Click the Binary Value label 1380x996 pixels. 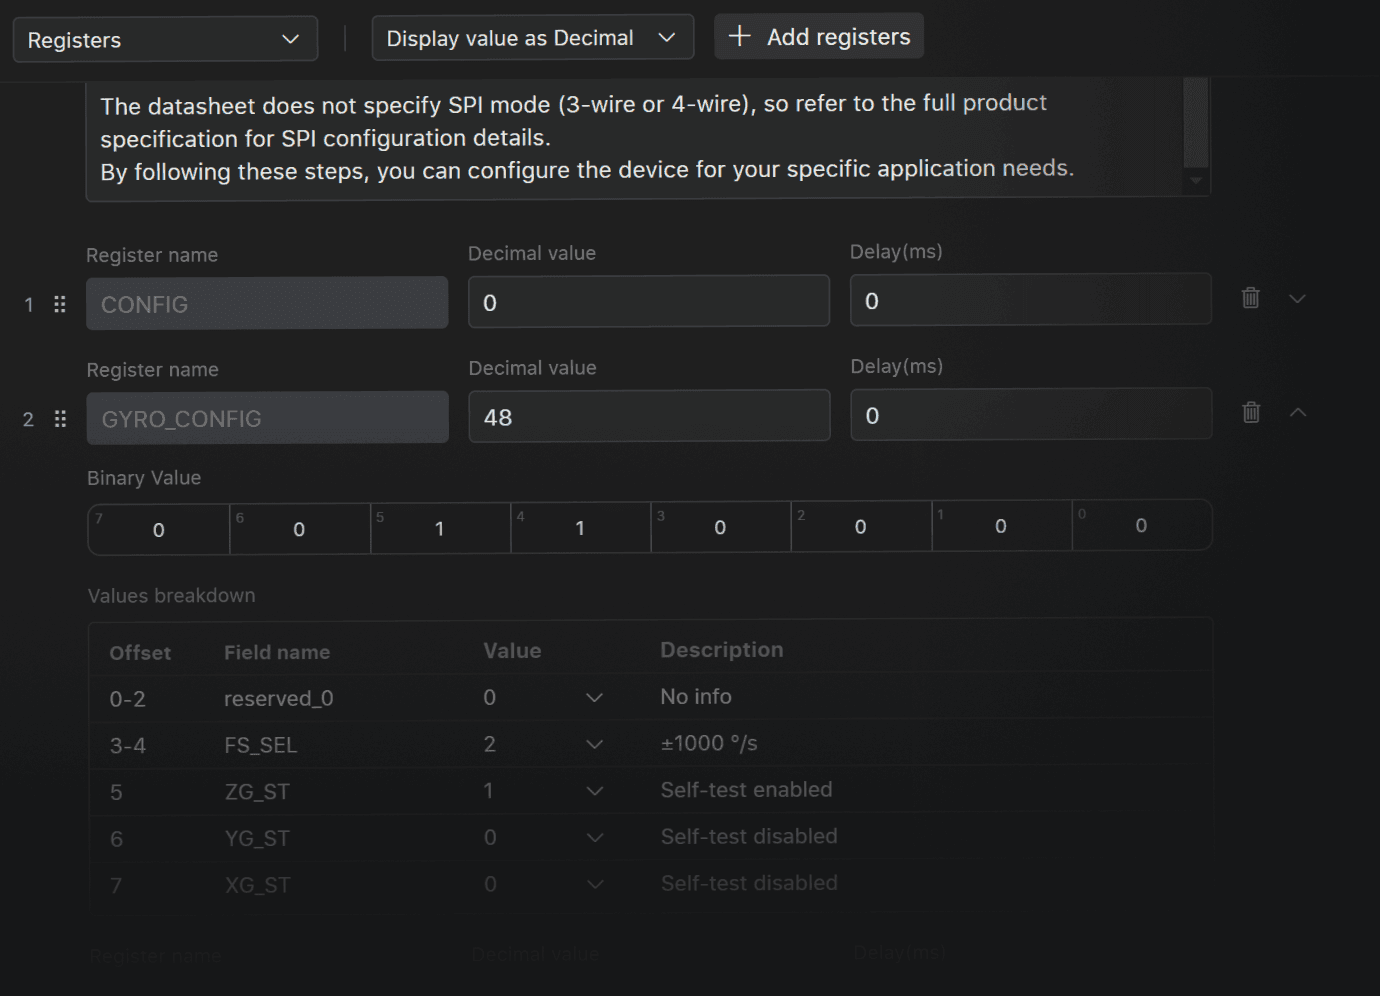pyautogui.click(x=144, y=478)
